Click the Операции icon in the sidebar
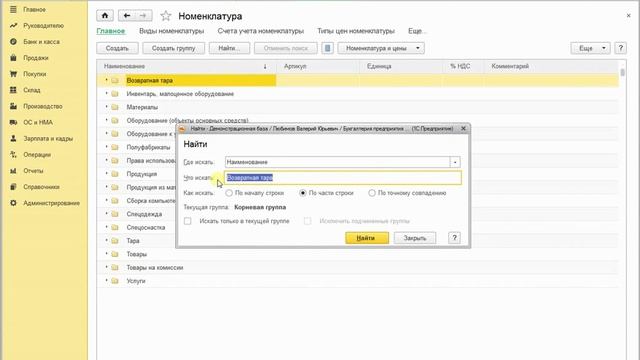Image resolution: width=640 pixels, height=360 pixels. click(x=13, y=154)
